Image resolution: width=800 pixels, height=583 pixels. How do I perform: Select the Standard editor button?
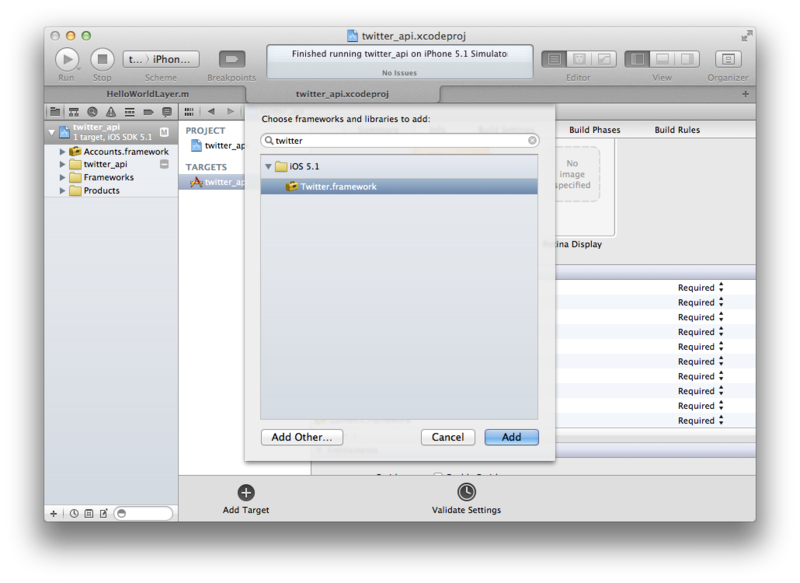point(554,59)
